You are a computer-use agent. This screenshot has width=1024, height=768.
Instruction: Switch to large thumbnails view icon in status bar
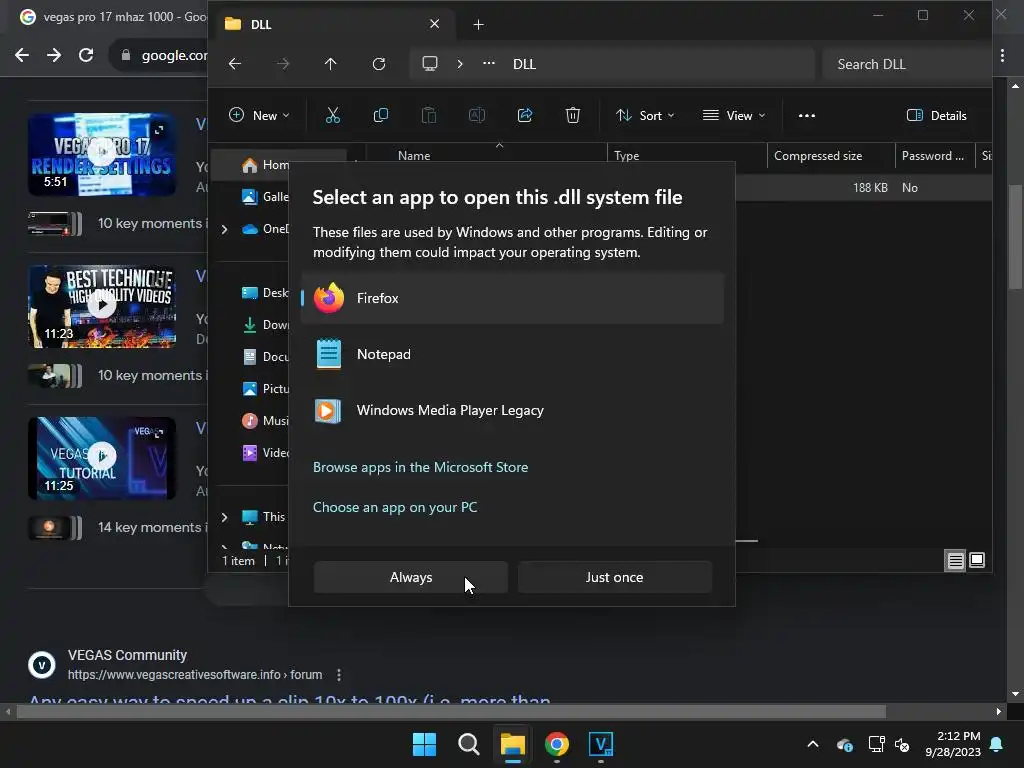(x=977, y=560)
